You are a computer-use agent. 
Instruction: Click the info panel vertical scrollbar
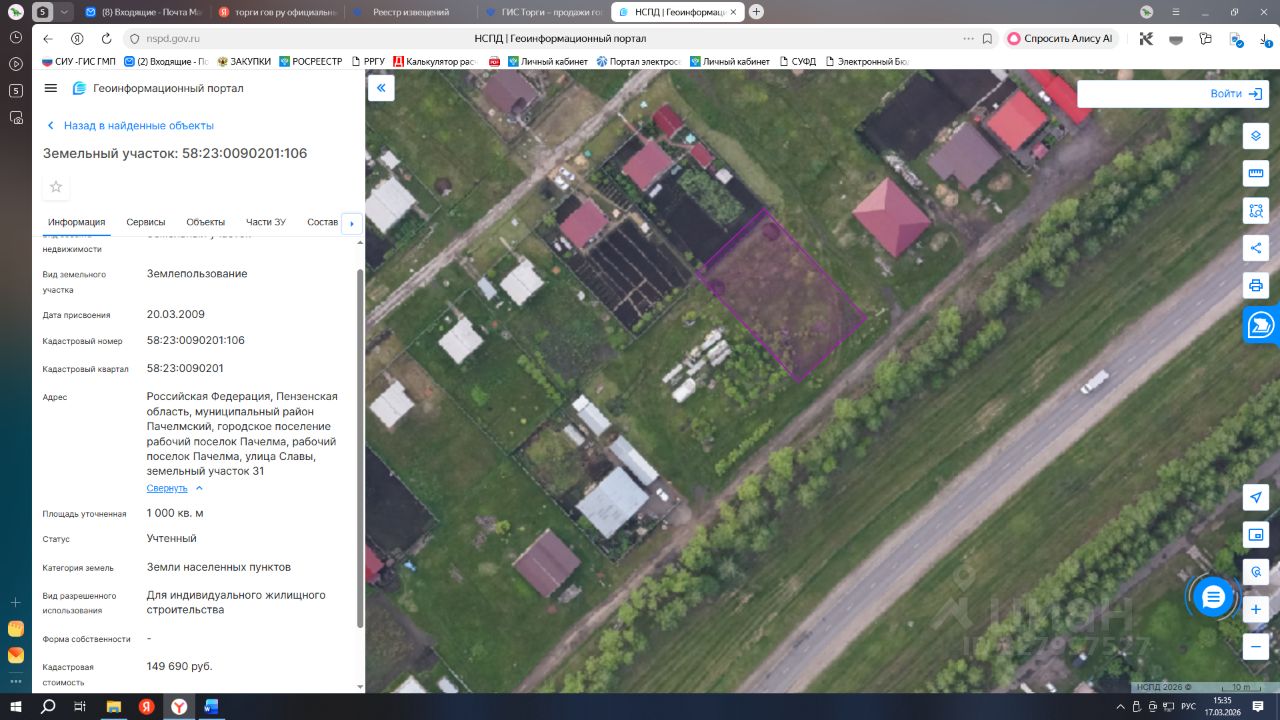(x=361, y=448)
